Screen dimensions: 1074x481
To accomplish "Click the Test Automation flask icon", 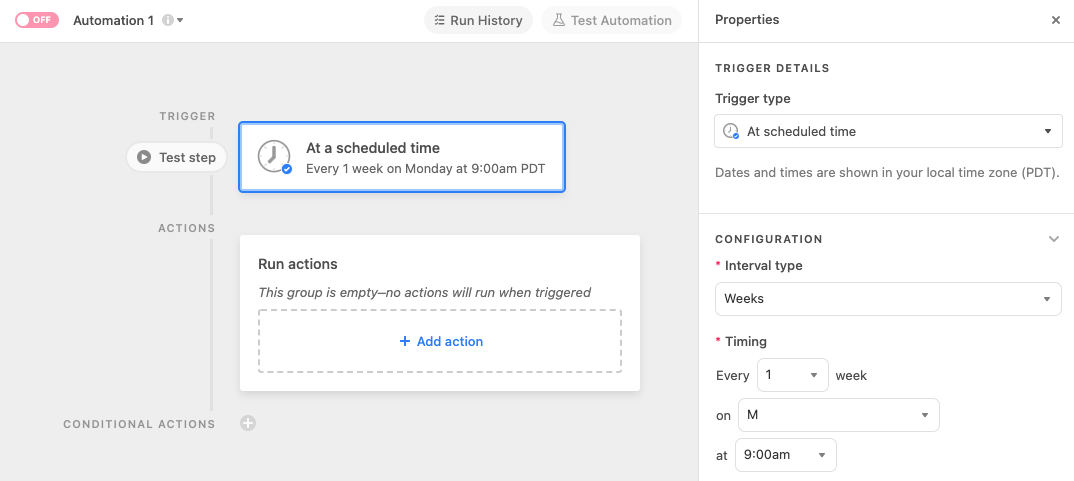I will [x=559, y=21].
